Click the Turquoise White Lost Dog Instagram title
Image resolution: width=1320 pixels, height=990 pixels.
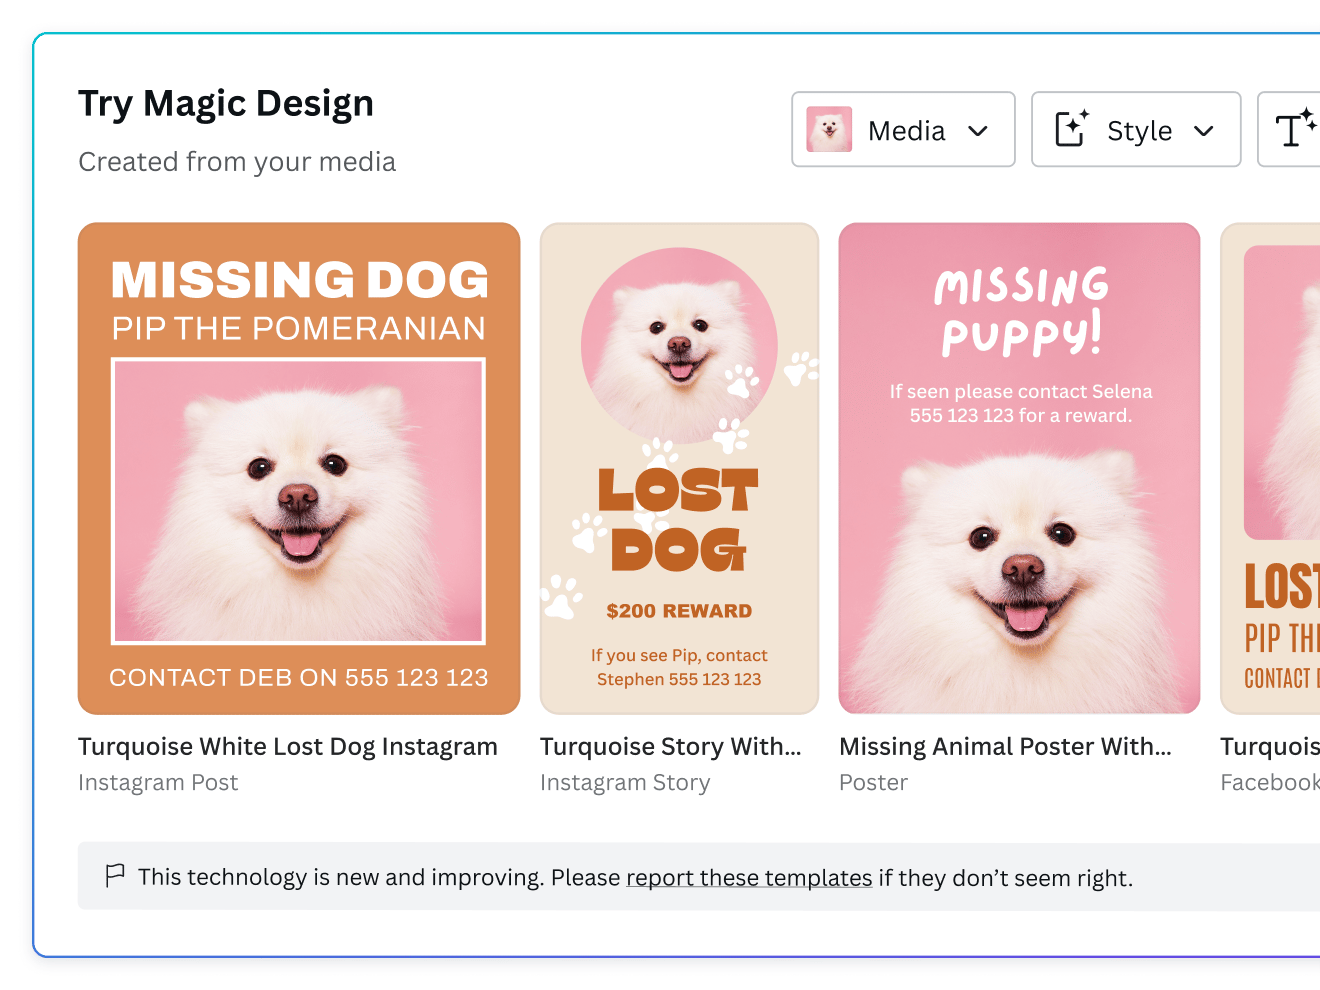click(x=288, y=746)
